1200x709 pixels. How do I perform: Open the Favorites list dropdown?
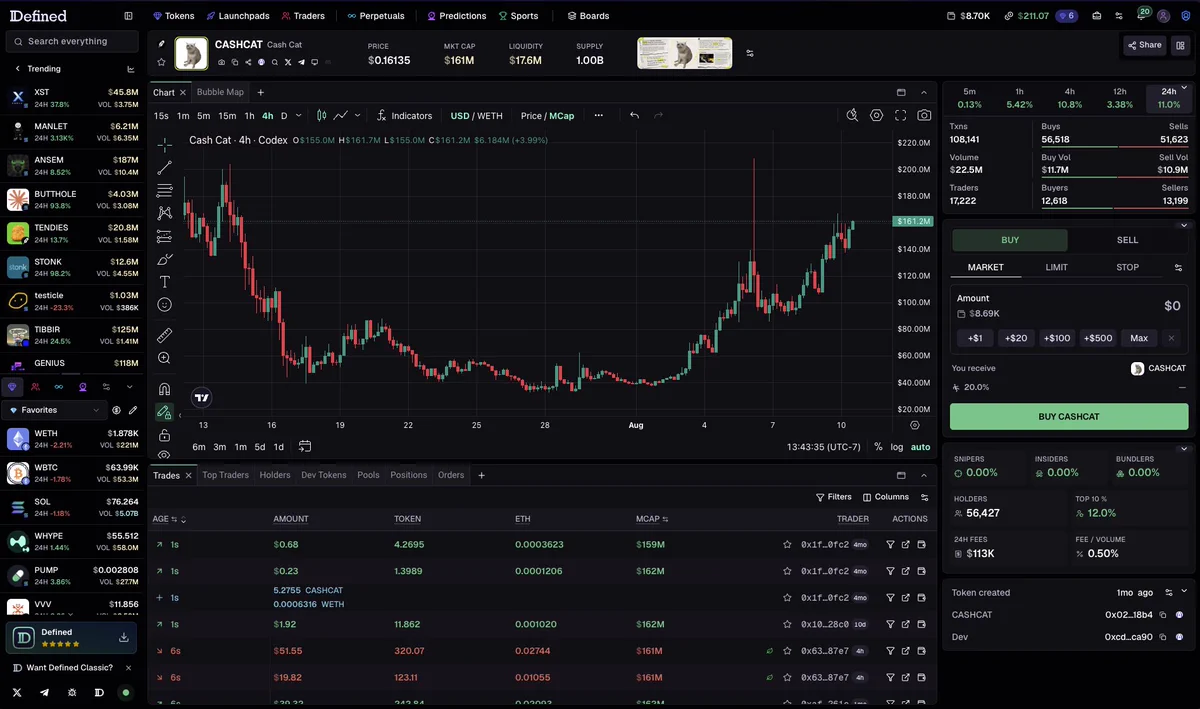tap(54, 410)
